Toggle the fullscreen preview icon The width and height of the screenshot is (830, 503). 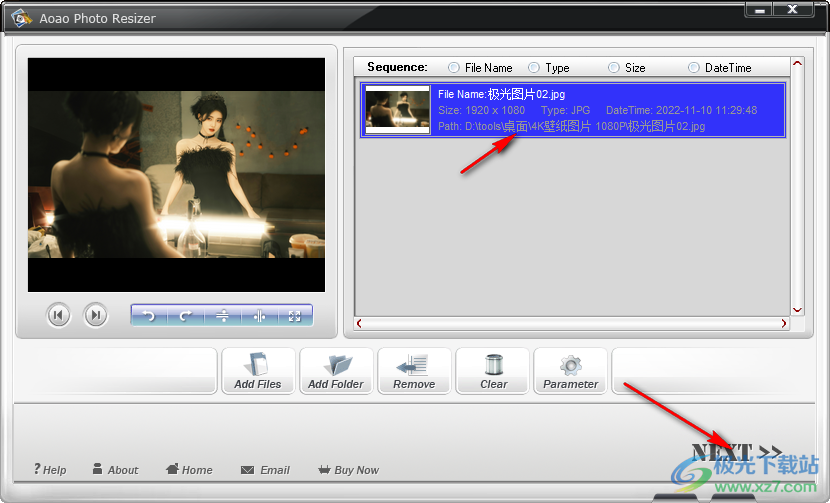click(x=295, y=316)
